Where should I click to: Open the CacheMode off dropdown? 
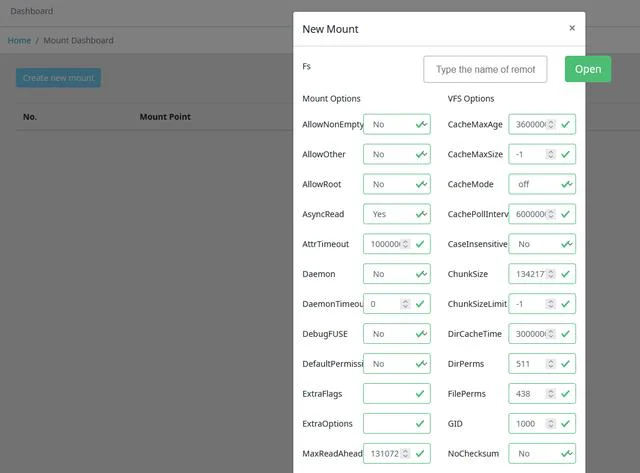pos(542,184)
